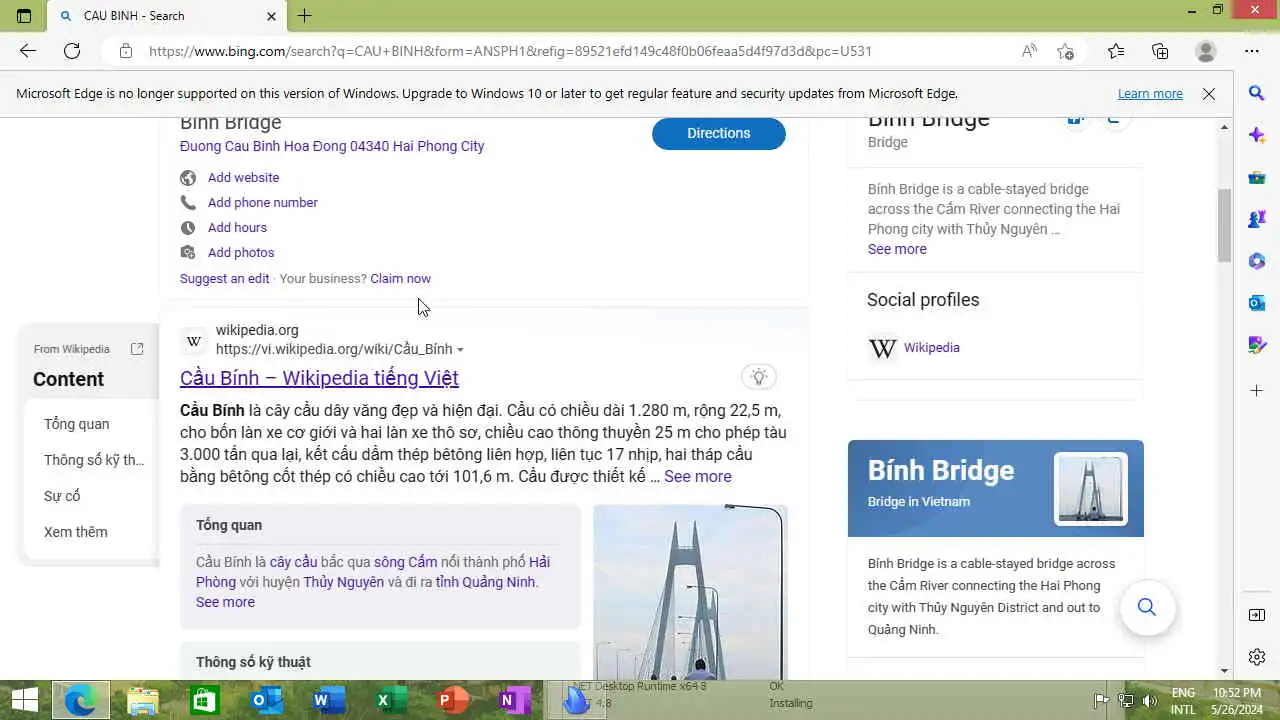Screen dimensions: 1280x720
Task: Open Edge Settings and more menu
Action: (x=1252, y=51)
